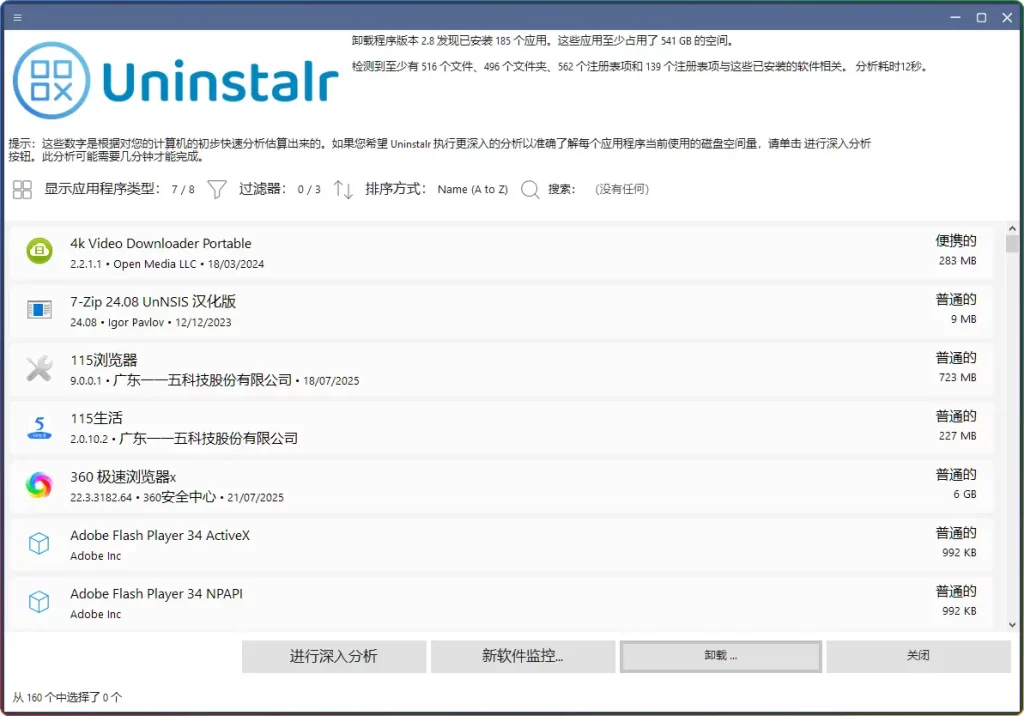The width and height of the screenshot is (1024, 716).
Task: Click the 便携的 label of 4k Video Downloader
Action: [x=956, y=241]
